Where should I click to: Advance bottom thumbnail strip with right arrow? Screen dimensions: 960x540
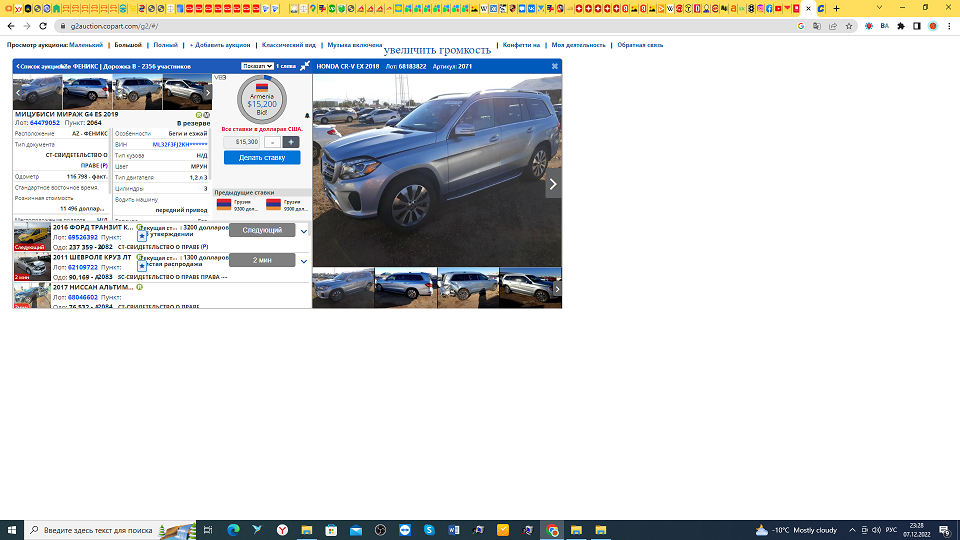(557, 289)
